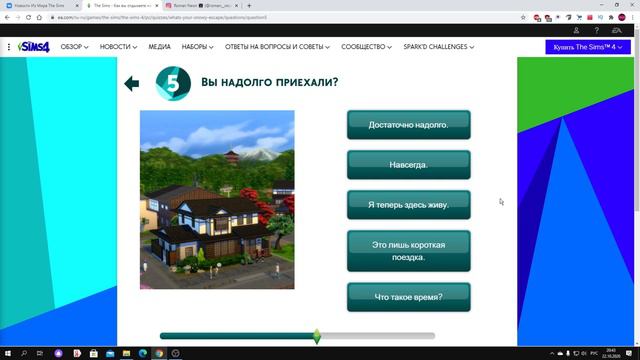
Task: Open the Chrome three-dot menu
Action: pyautogui.click(x=633, y=18)
